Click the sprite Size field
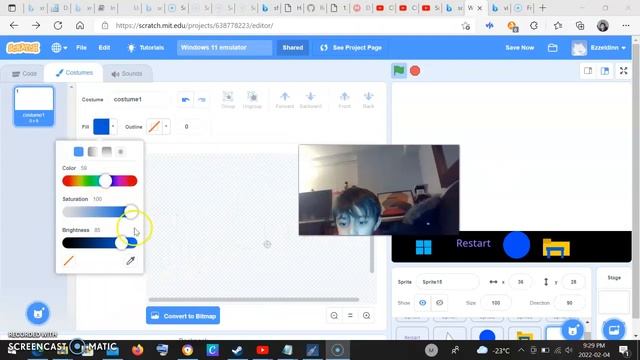This screenshot has height=360, width=640. [496, 303]
